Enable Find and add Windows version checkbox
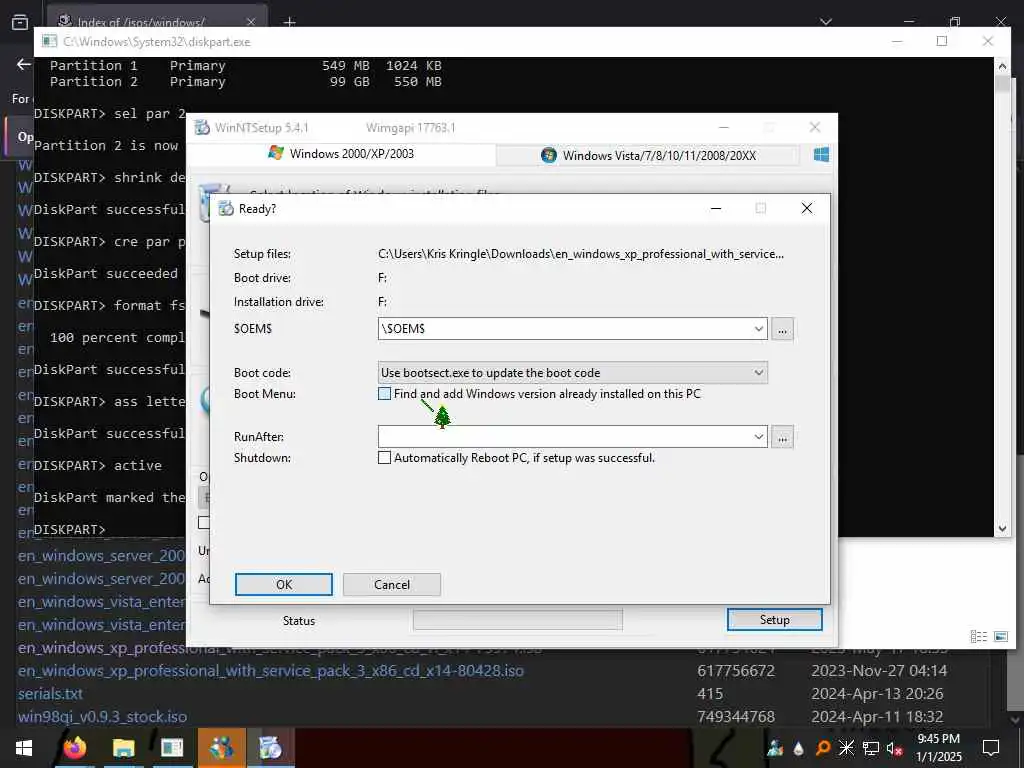1024x768 pixels. 385,394
